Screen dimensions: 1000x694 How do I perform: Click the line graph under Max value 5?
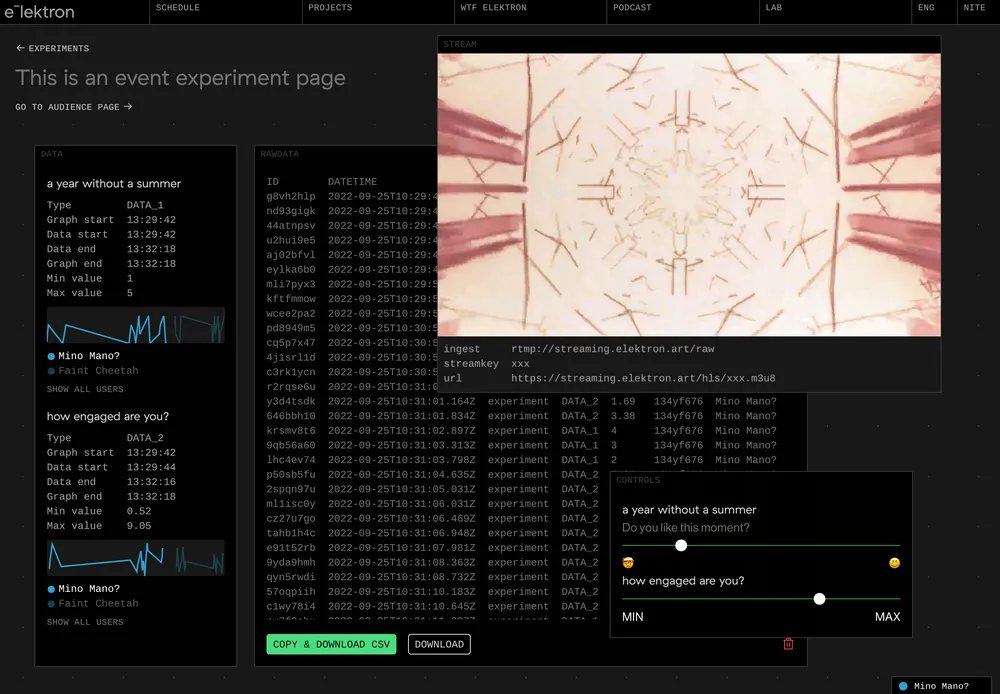135,327
